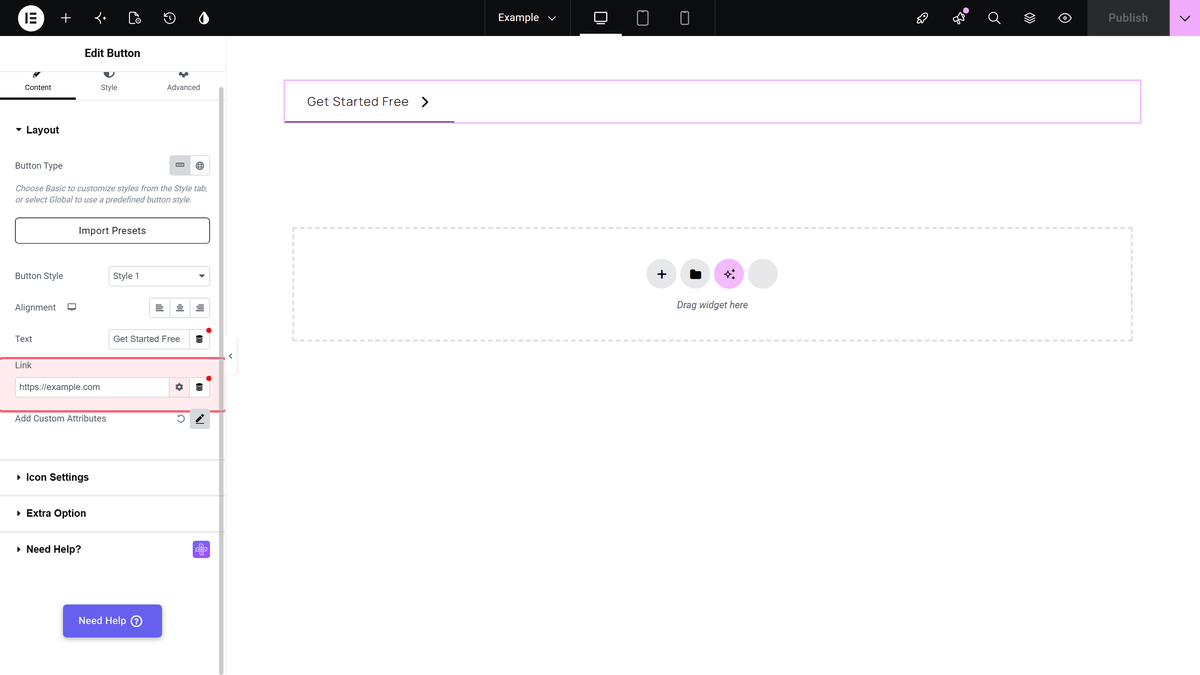1200x675 pixels.
Task: Click the rocket launch icon
Action: pyautogui.click(x=923, y=18)
